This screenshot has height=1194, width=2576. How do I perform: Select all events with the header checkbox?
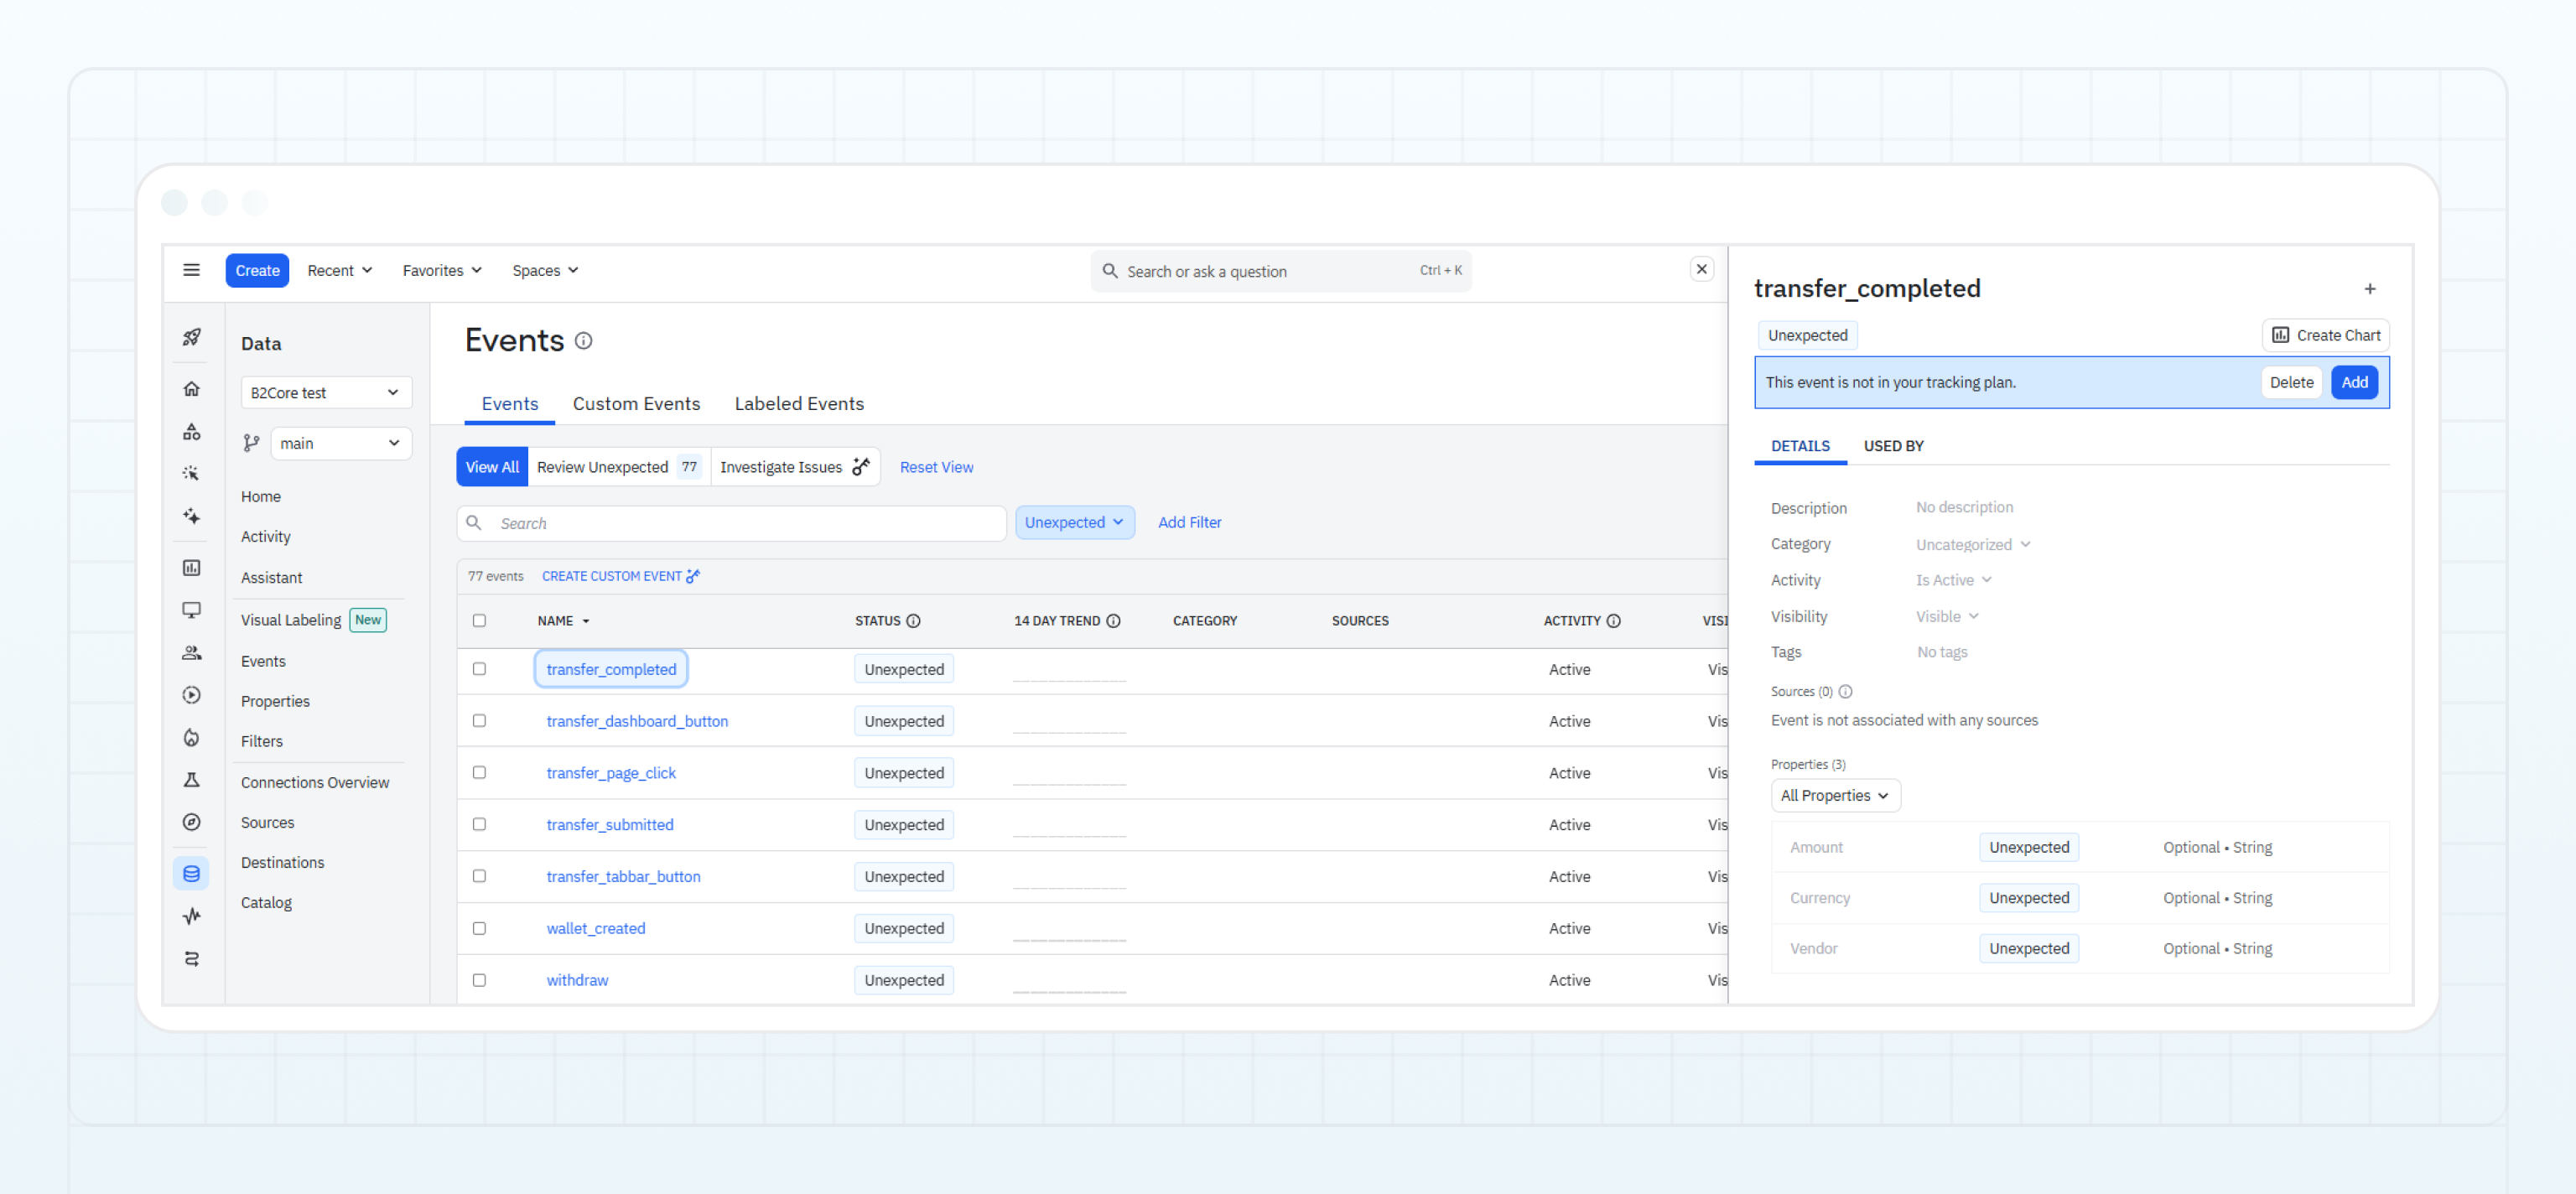coord(480,620)
